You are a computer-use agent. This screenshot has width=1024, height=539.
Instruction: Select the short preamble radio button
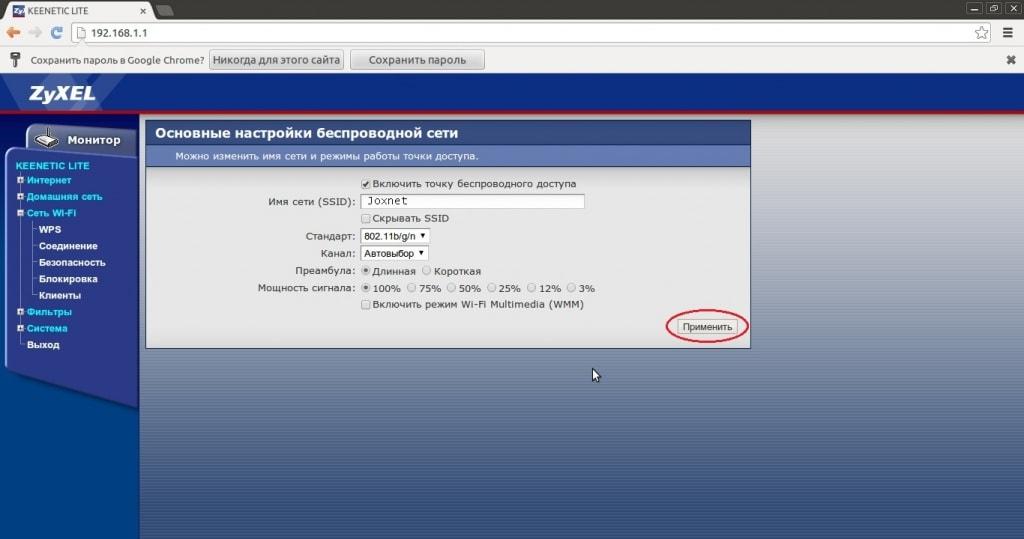tap(426, 270)
